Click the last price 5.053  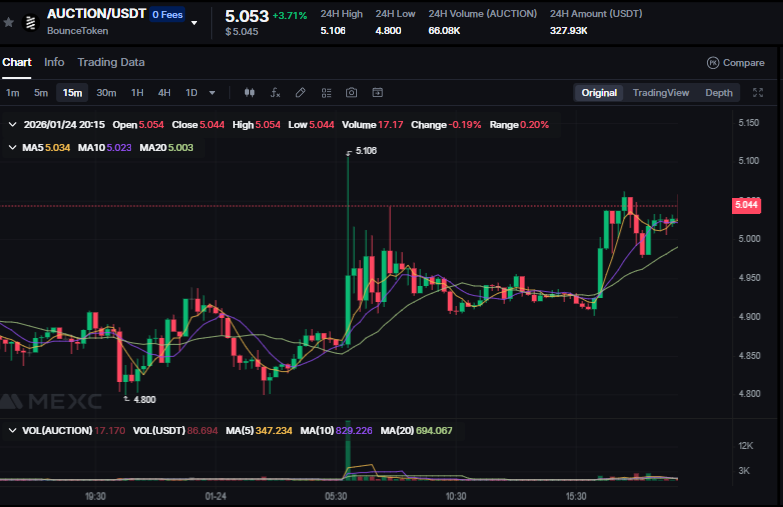pyautogui.click(x=247, y=16)
